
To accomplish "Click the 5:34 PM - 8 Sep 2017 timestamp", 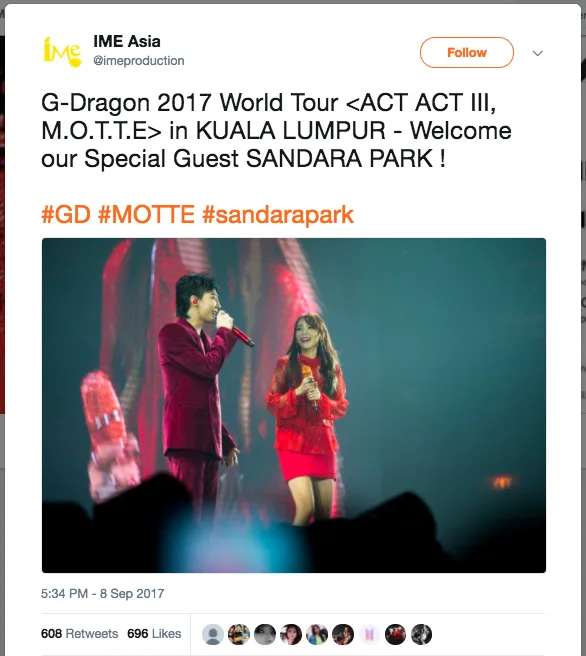I will [102, 594].
